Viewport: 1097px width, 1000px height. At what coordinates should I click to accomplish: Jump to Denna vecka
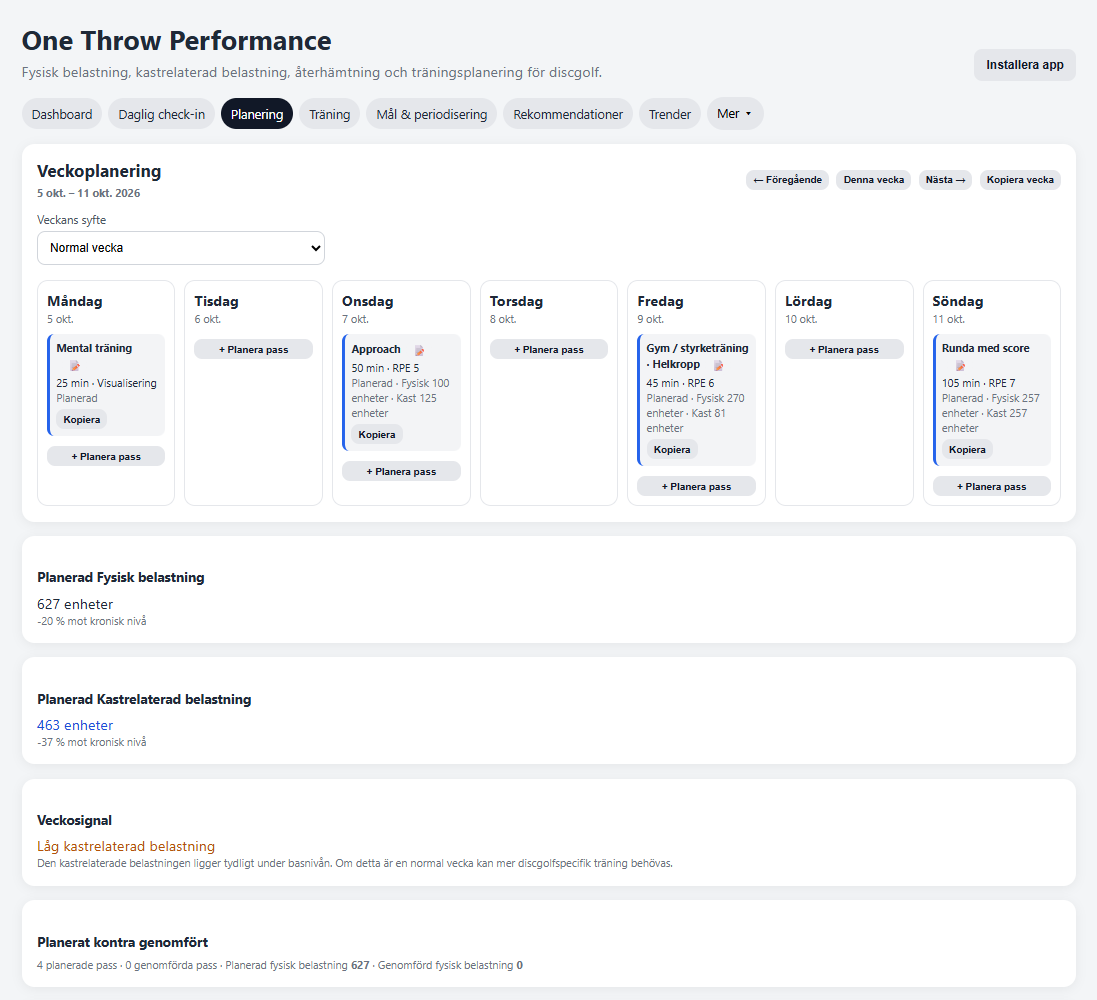point(874,180)
